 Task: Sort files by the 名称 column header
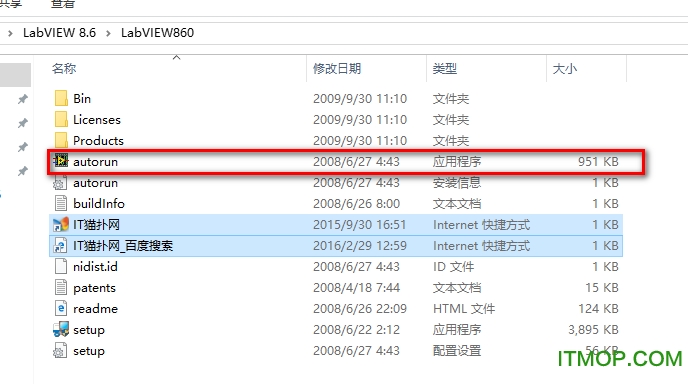(64, 68)
